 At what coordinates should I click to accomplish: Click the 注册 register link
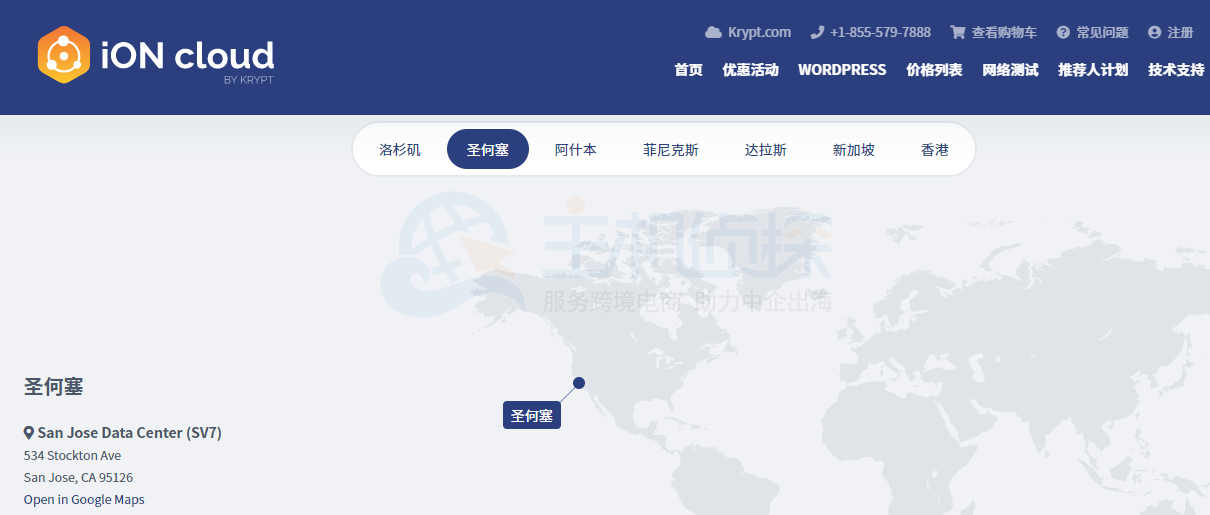[1180, 32]
